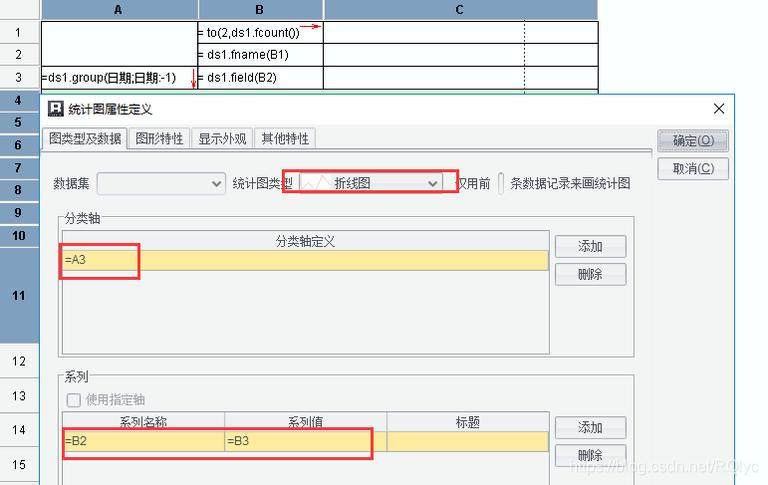The width and height of the screenshot is (768, 485).
Task: Select spreadsheet column A header
Action: point(119,10)
